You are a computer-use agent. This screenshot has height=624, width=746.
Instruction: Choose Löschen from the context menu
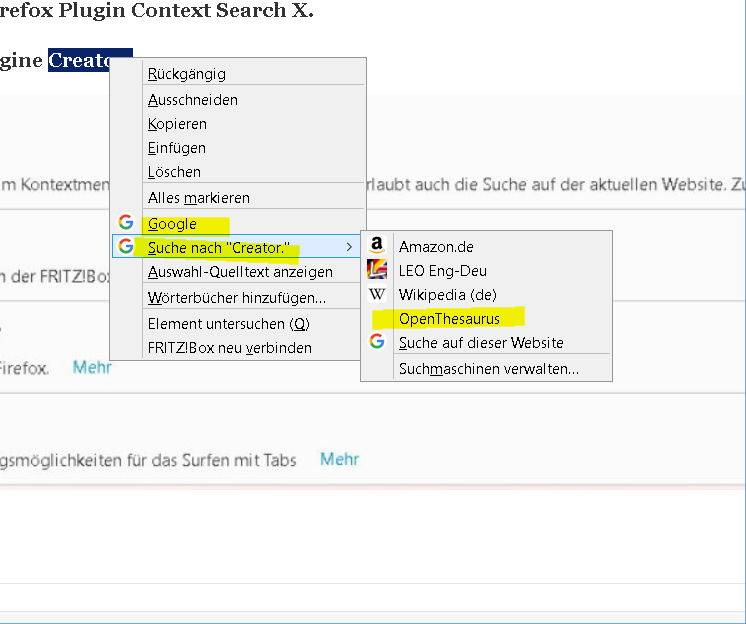[x=238, y=172]
